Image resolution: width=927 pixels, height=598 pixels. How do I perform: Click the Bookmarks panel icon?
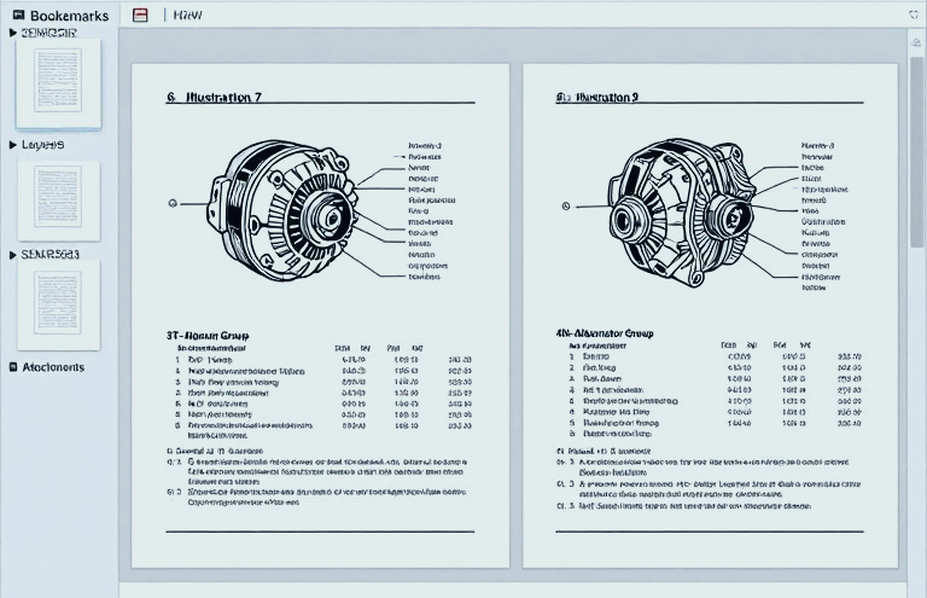19,15
